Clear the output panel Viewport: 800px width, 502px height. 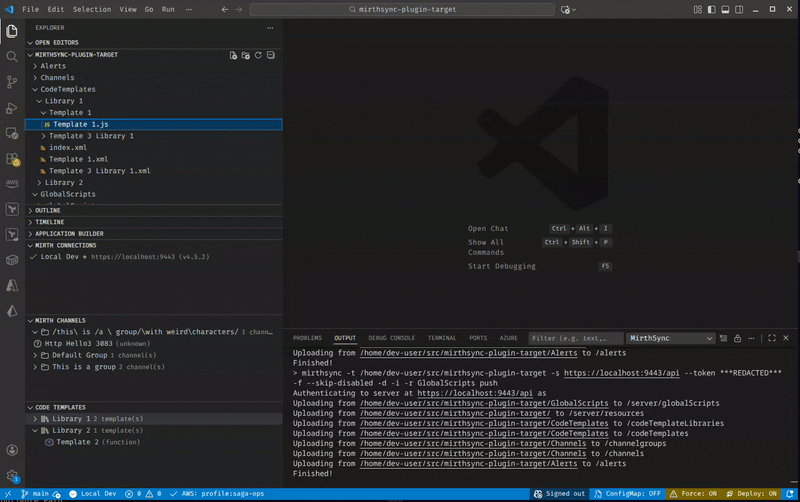pos(723,338)
